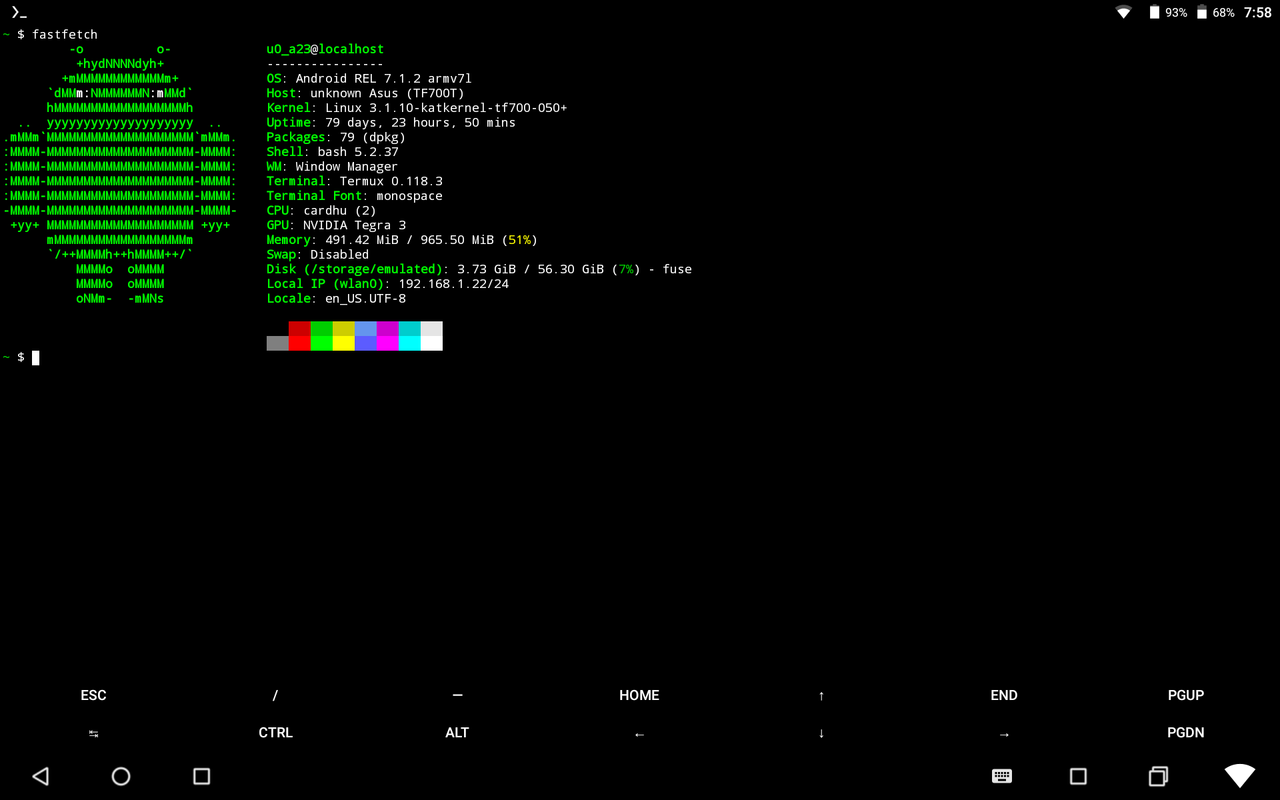Screen dimensions: 1280x800
Task: Tap the 'Uptime: 79 days, 23 hours' line
Action: point(391,122)
